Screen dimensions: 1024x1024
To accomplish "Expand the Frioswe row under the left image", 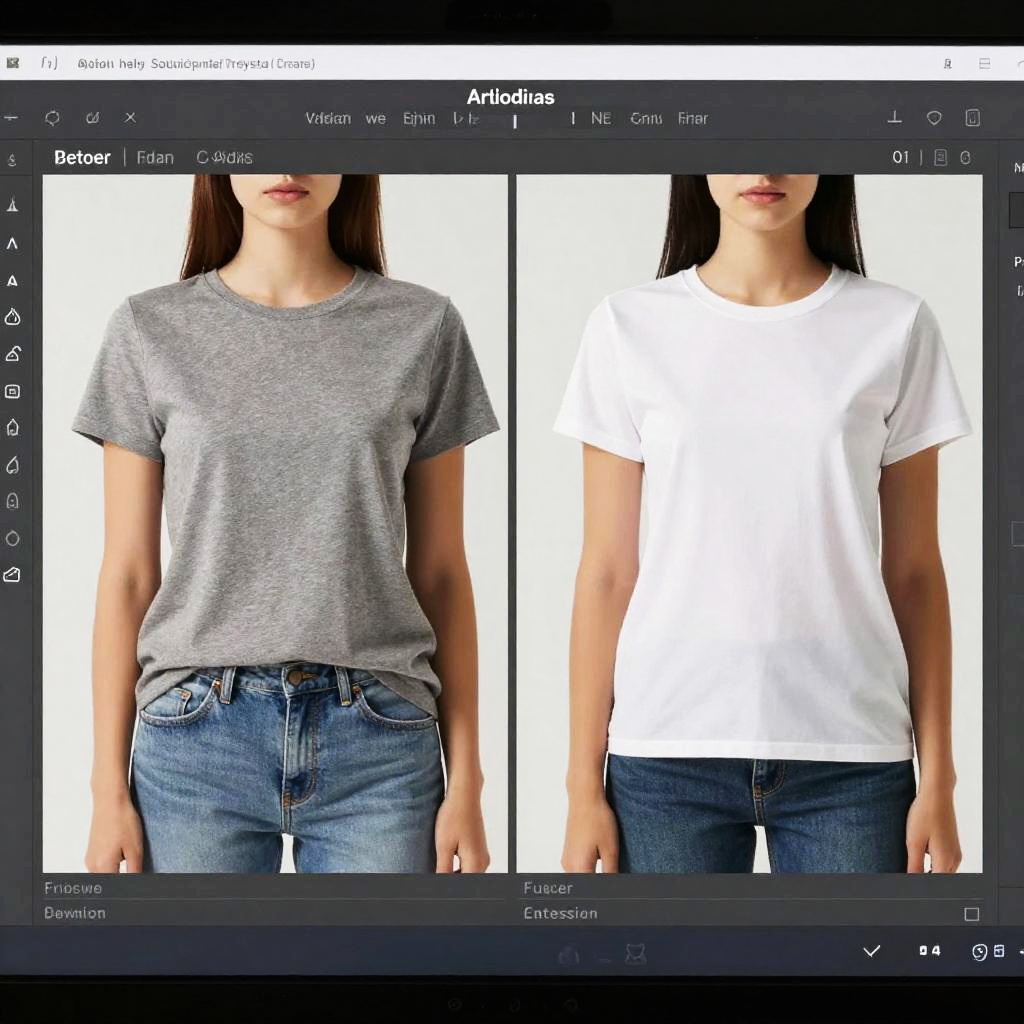I will (73, 888).
